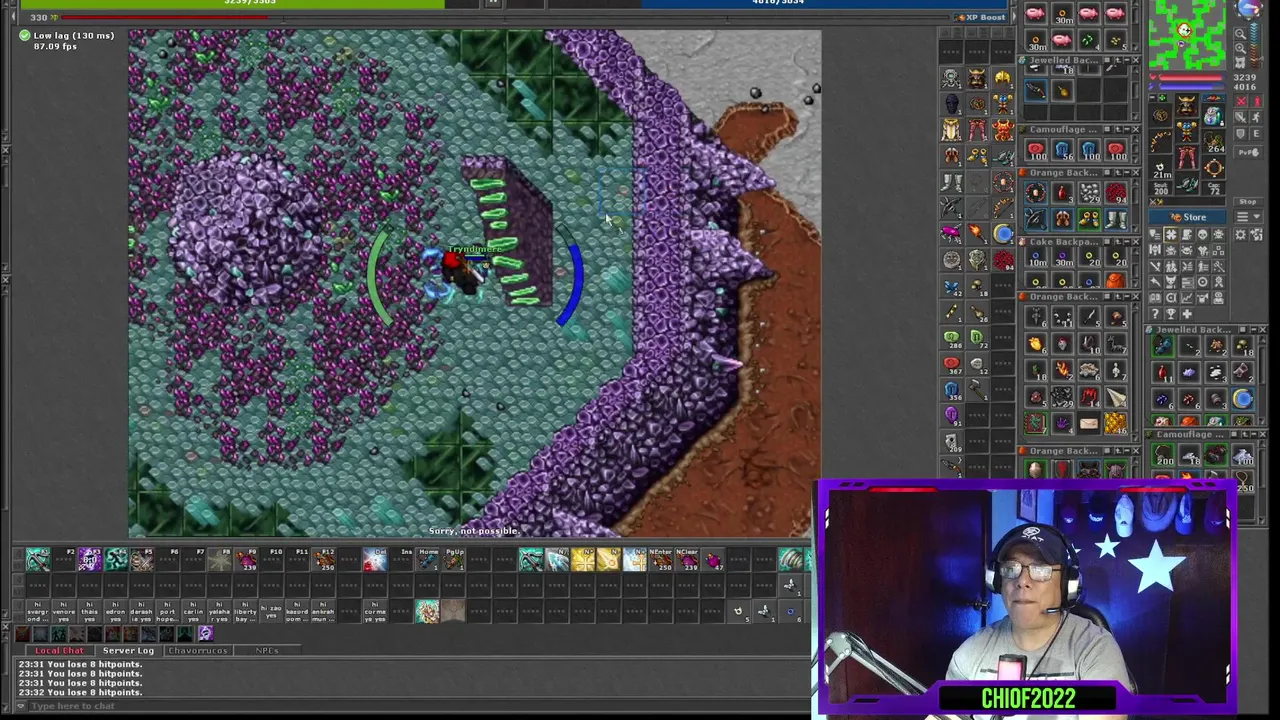The height and width of the screenshot is (720, 1280).
Task: Select the crossbow in the first Orange Backpack
Action: tap(1036, 219)
